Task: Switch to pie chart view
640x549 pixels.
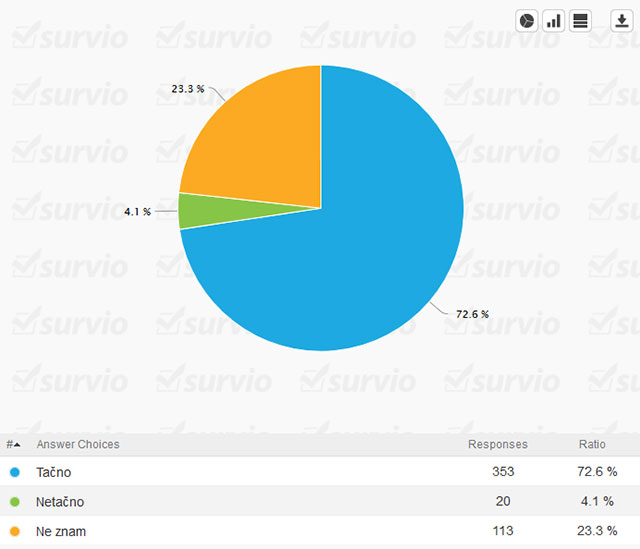Action: (x=527, y=21)
